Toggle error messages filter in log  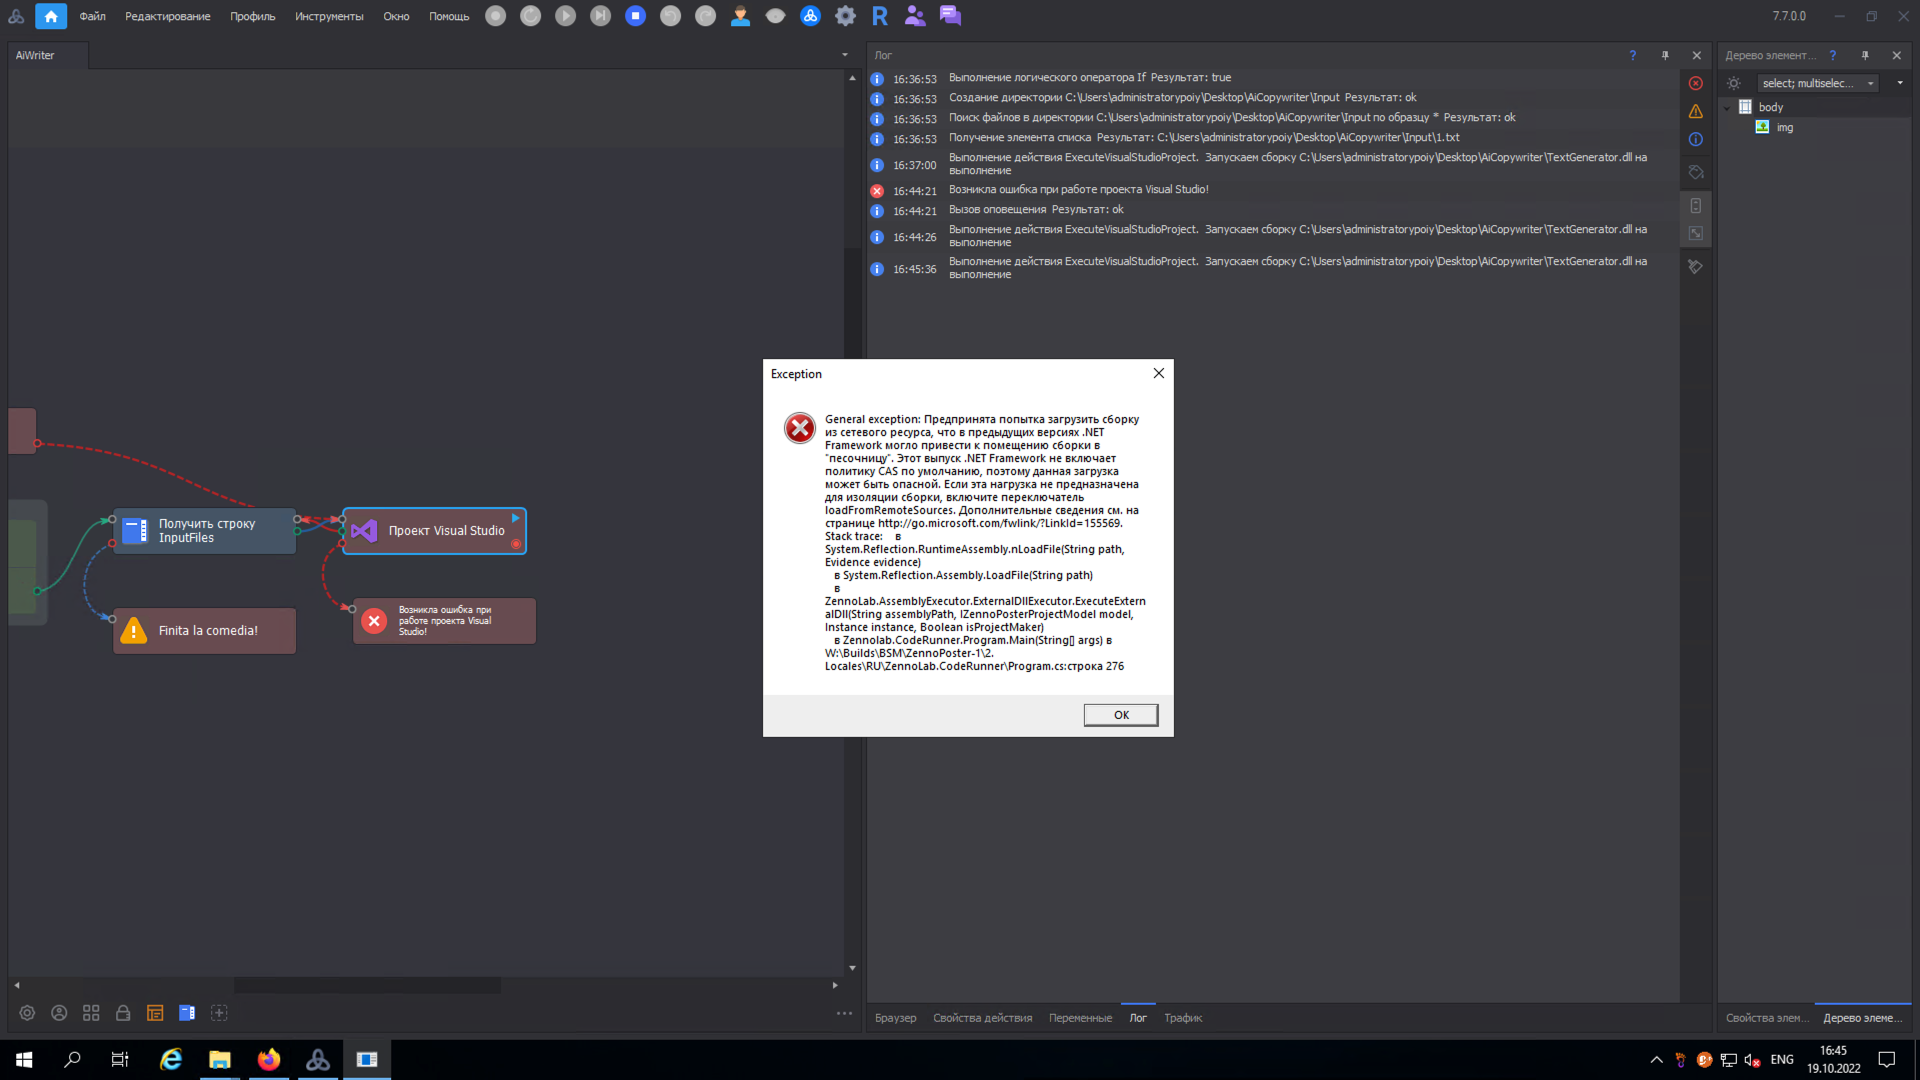point(1695,84)
